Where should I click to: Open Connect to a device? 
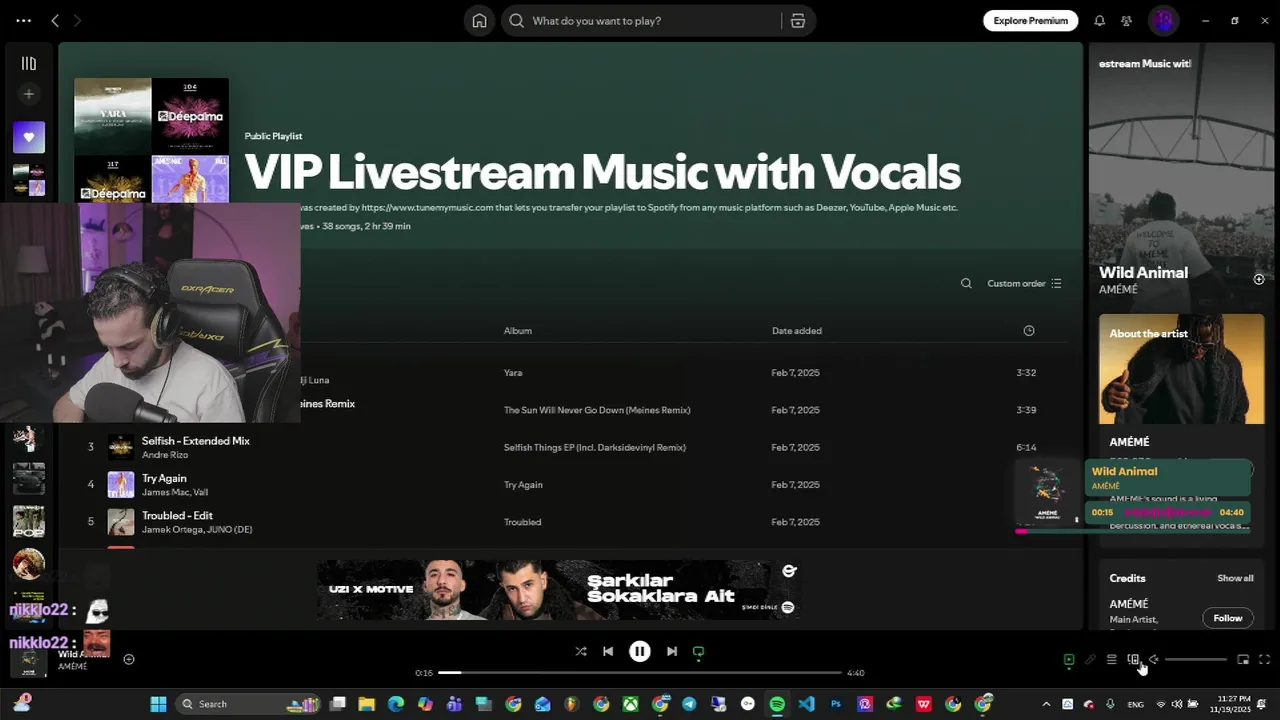coord(1133,660)
